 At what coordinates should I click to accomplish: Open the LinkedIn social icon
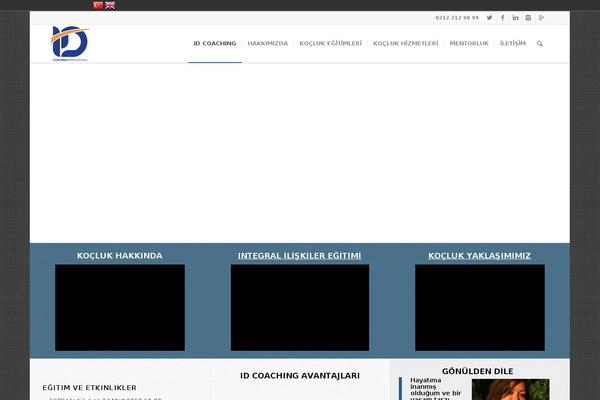click(x=515, y=17)
